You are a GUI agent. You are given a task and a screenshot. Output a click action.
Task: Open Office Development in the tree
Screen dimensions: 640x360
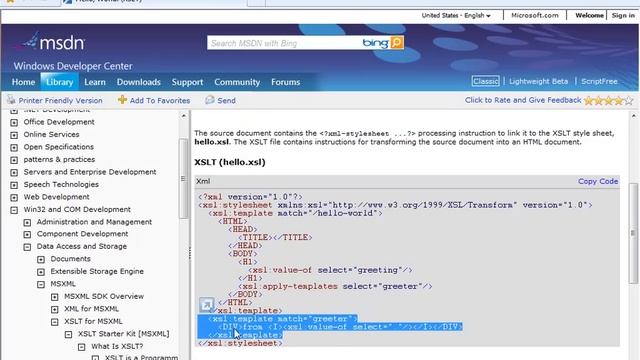pyautogui.click(x=59, y=122)
